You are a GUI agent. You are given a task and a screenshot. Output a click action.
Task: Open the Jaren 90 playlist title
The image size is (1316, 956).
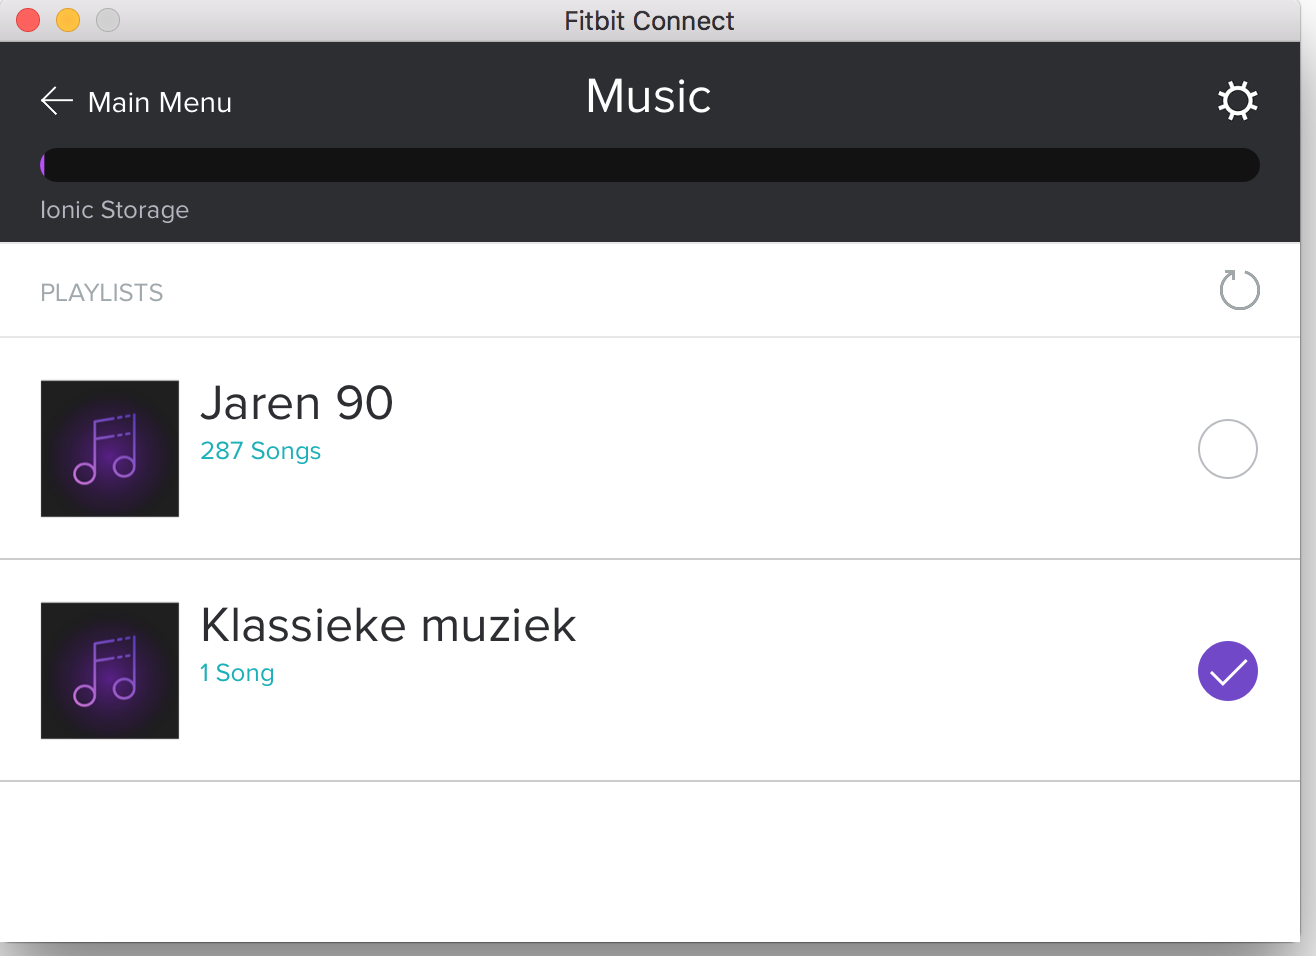[297, 404]
